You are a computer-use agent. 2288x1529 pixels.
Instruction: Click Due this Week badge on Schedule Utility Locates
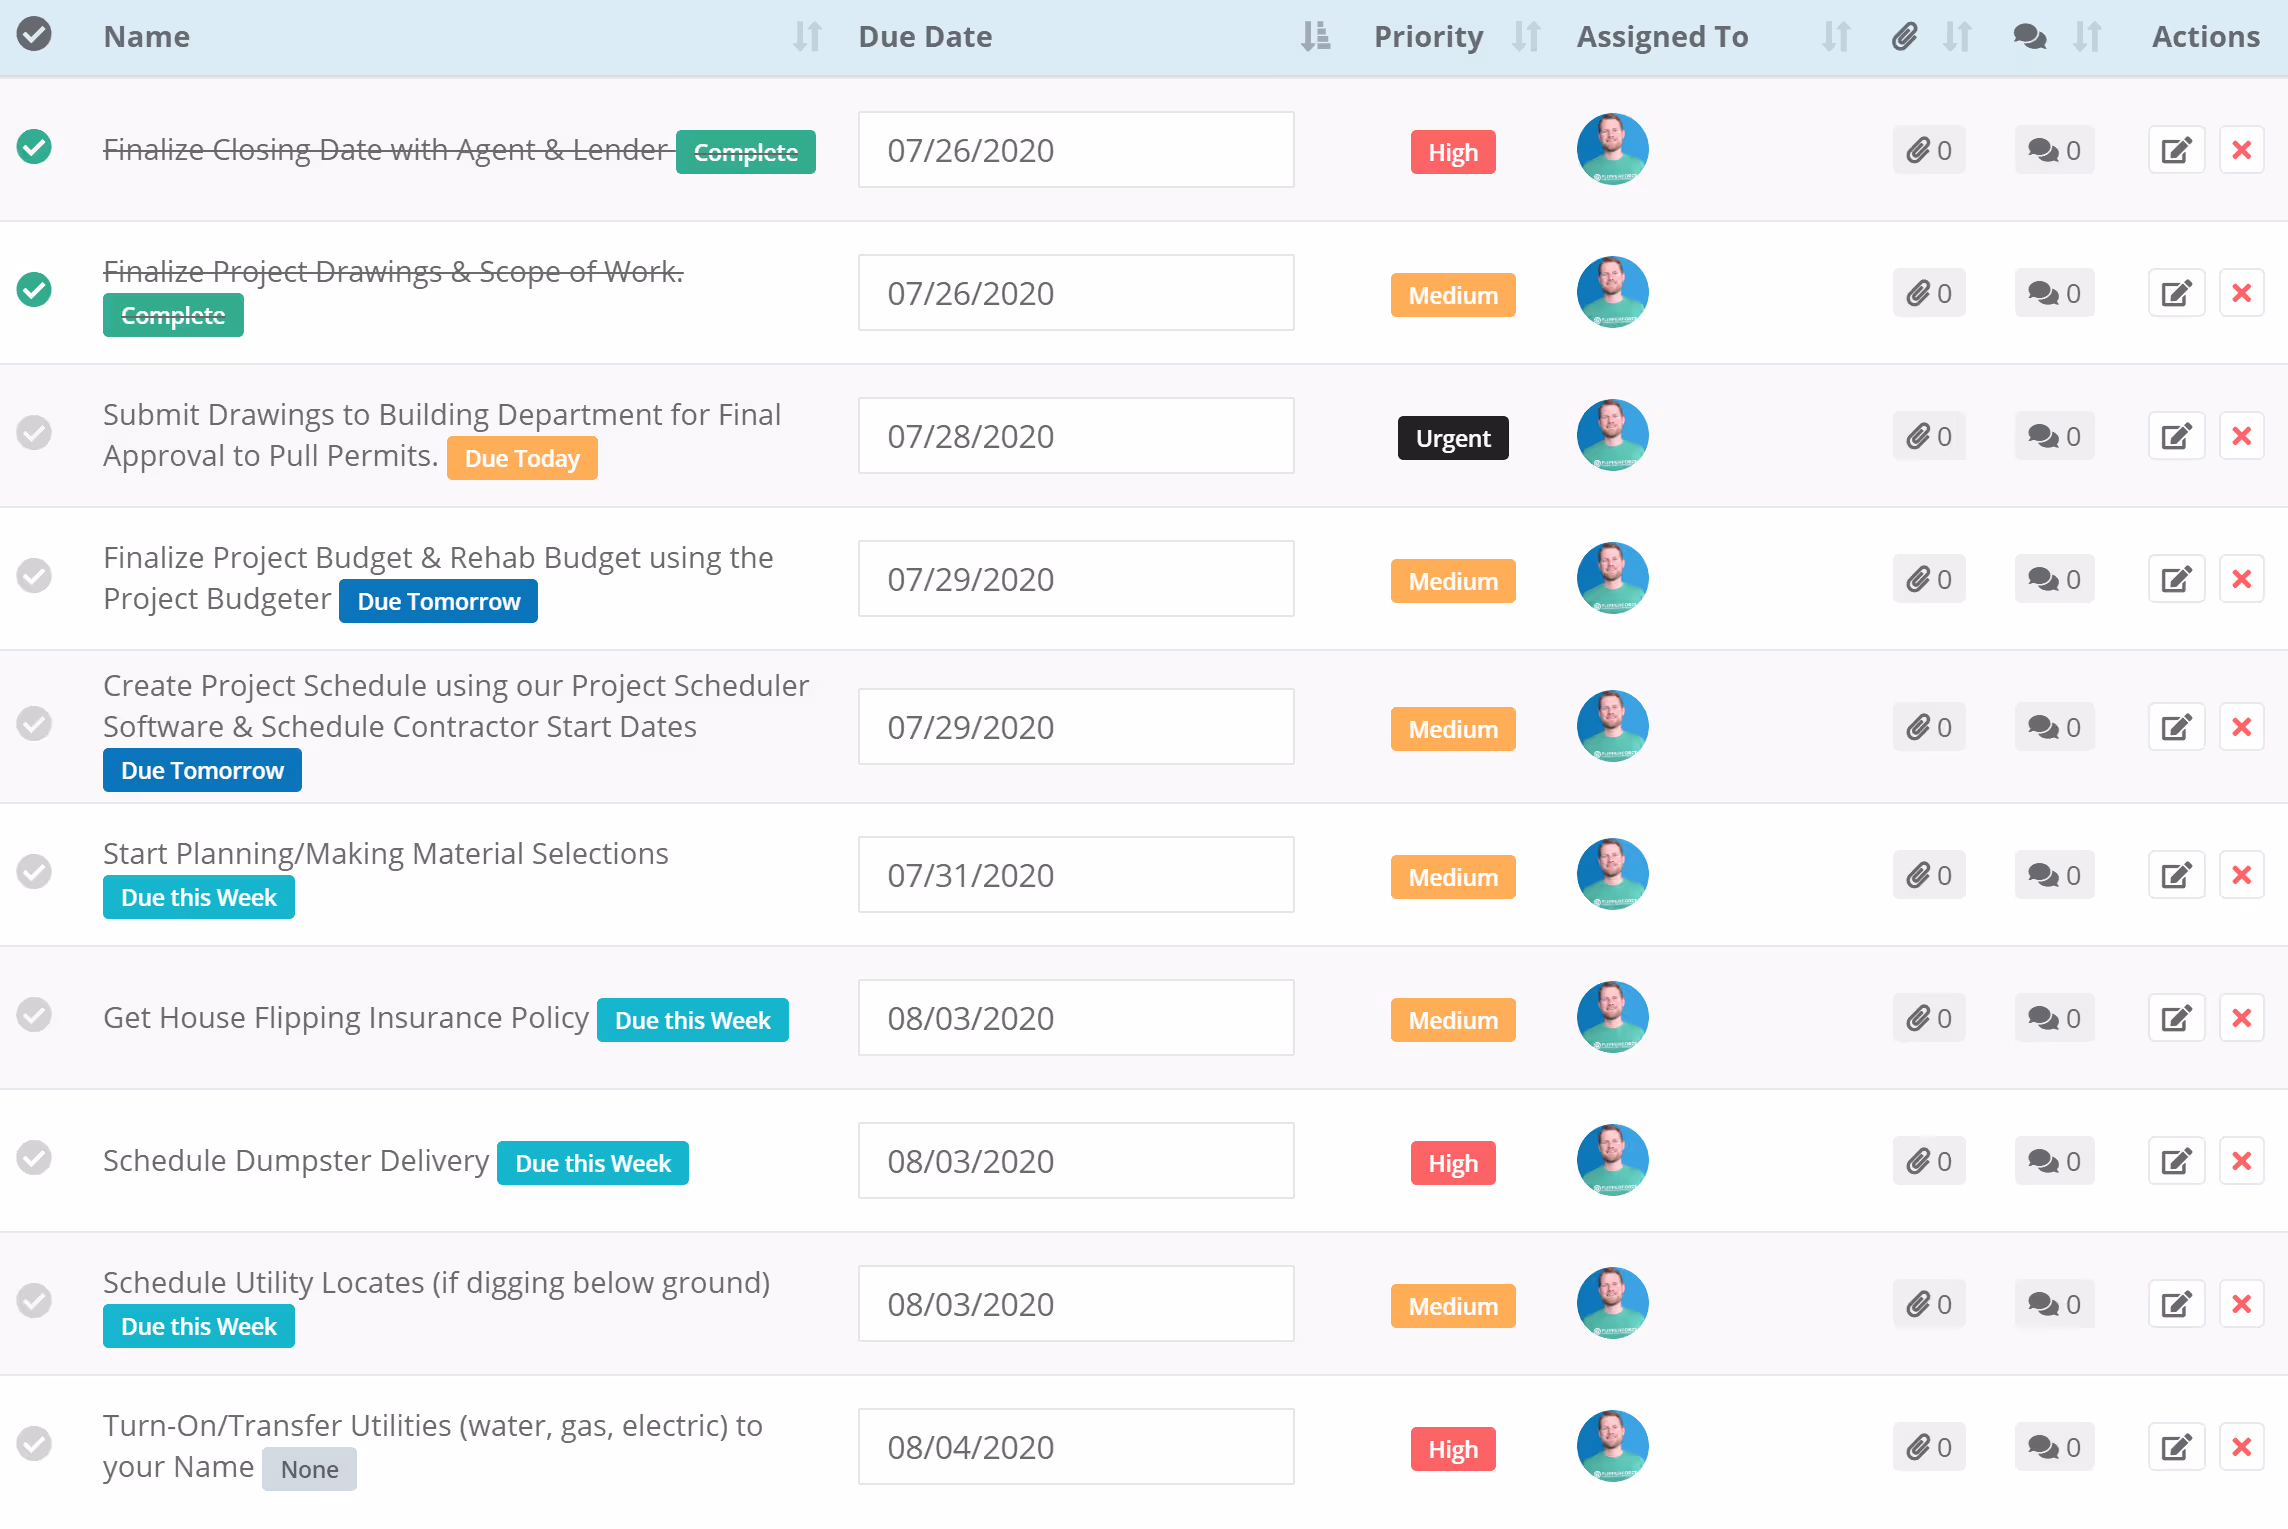click(199, 1326)
